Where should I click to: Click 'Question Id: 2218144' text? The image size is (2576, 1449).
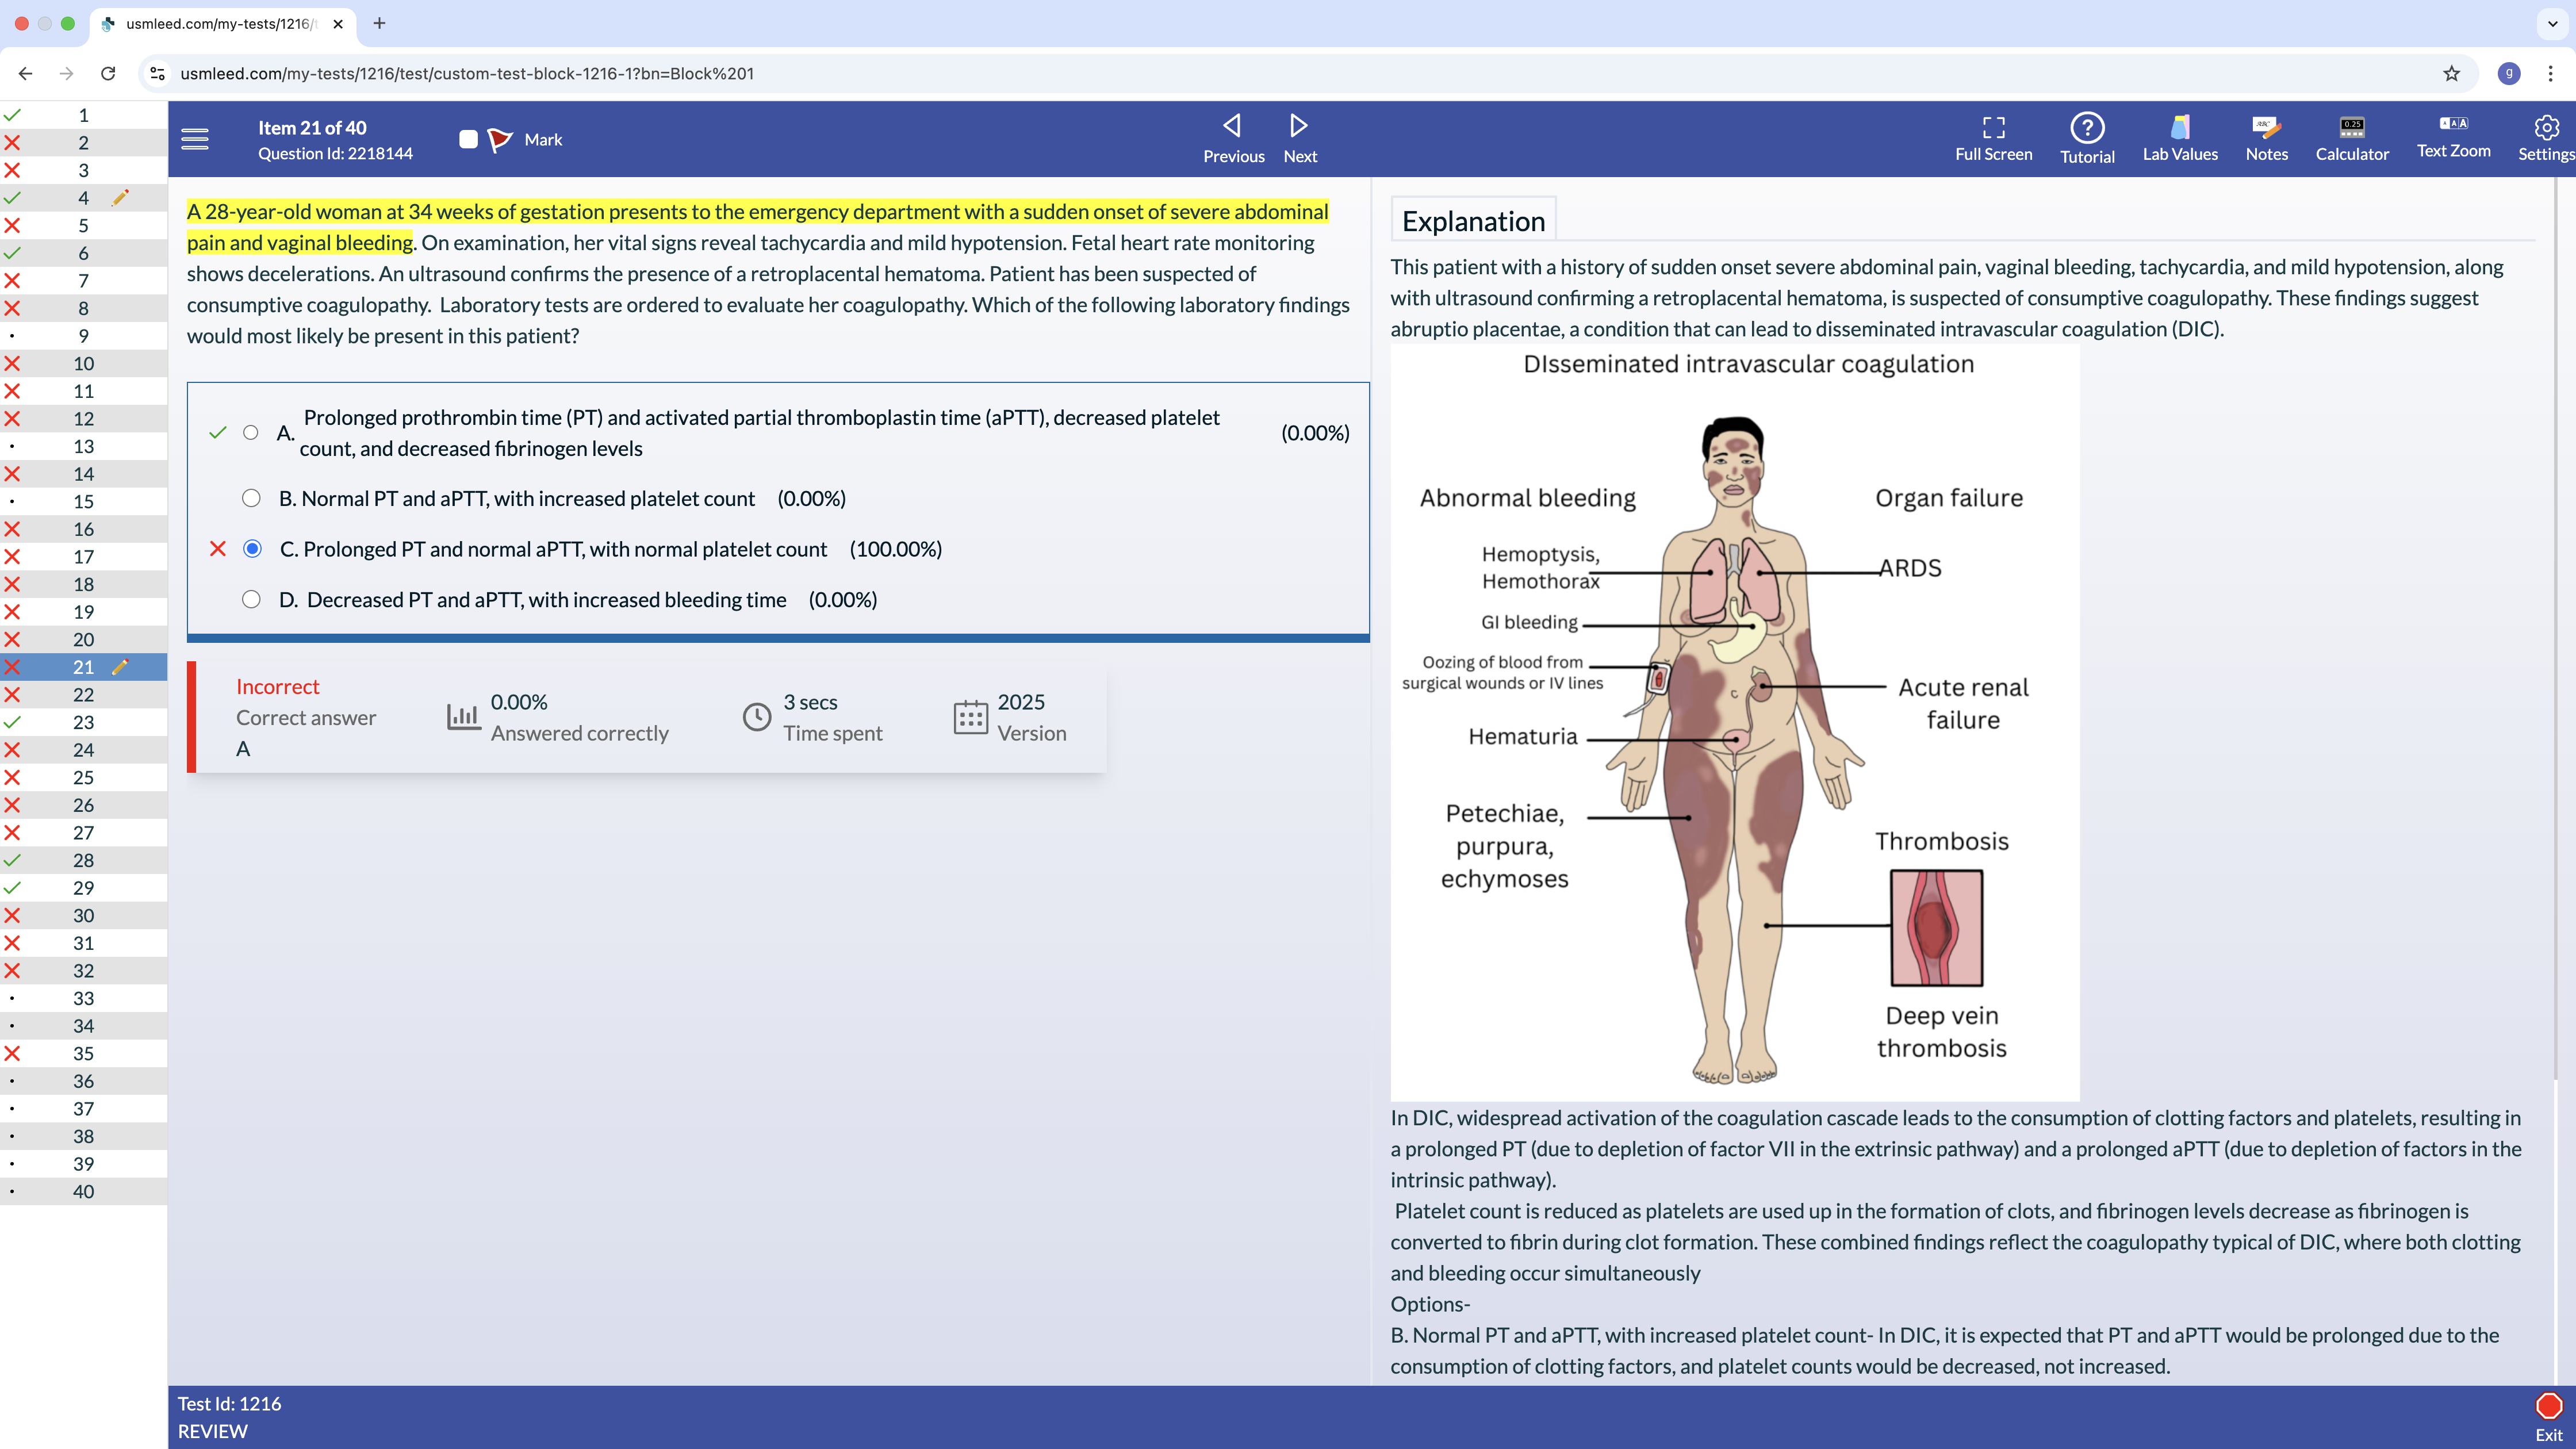(x=335, y=153)
